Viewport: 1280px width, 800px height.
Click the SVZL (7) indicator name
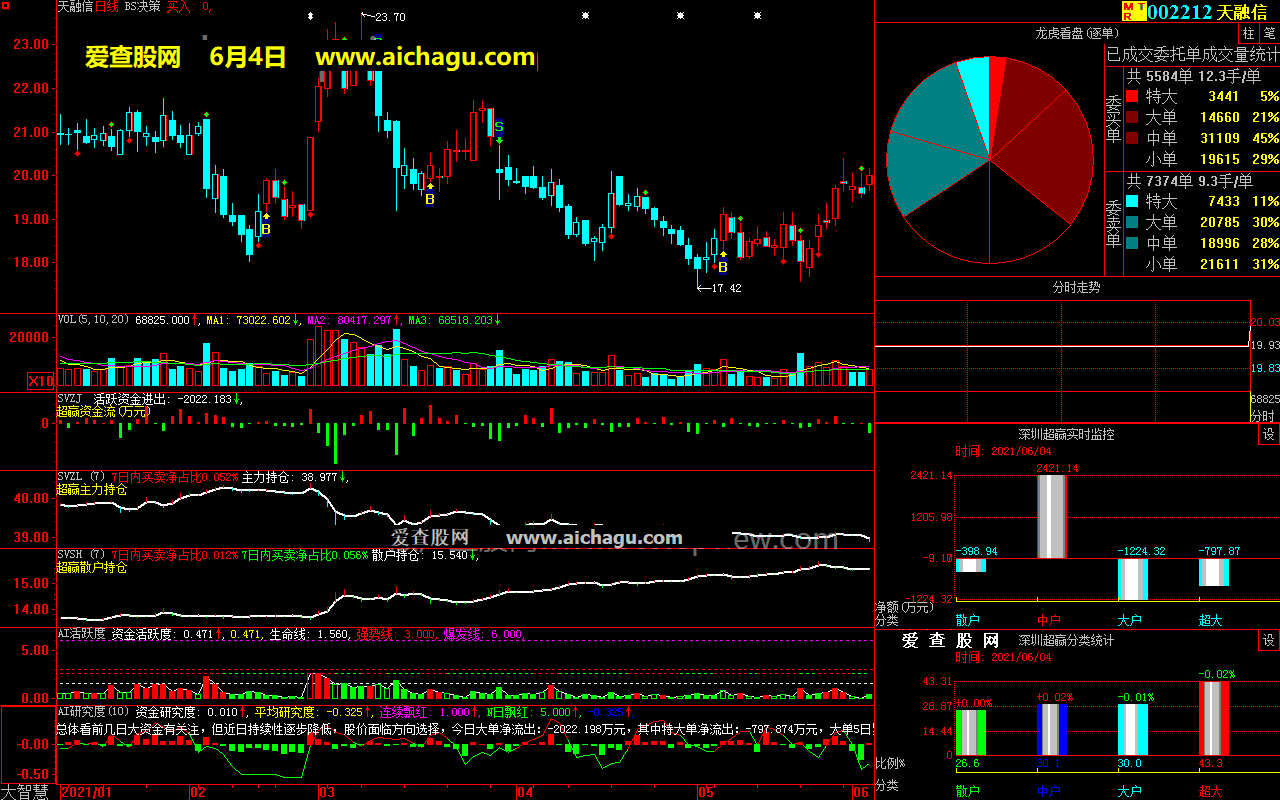pos(81,477)
